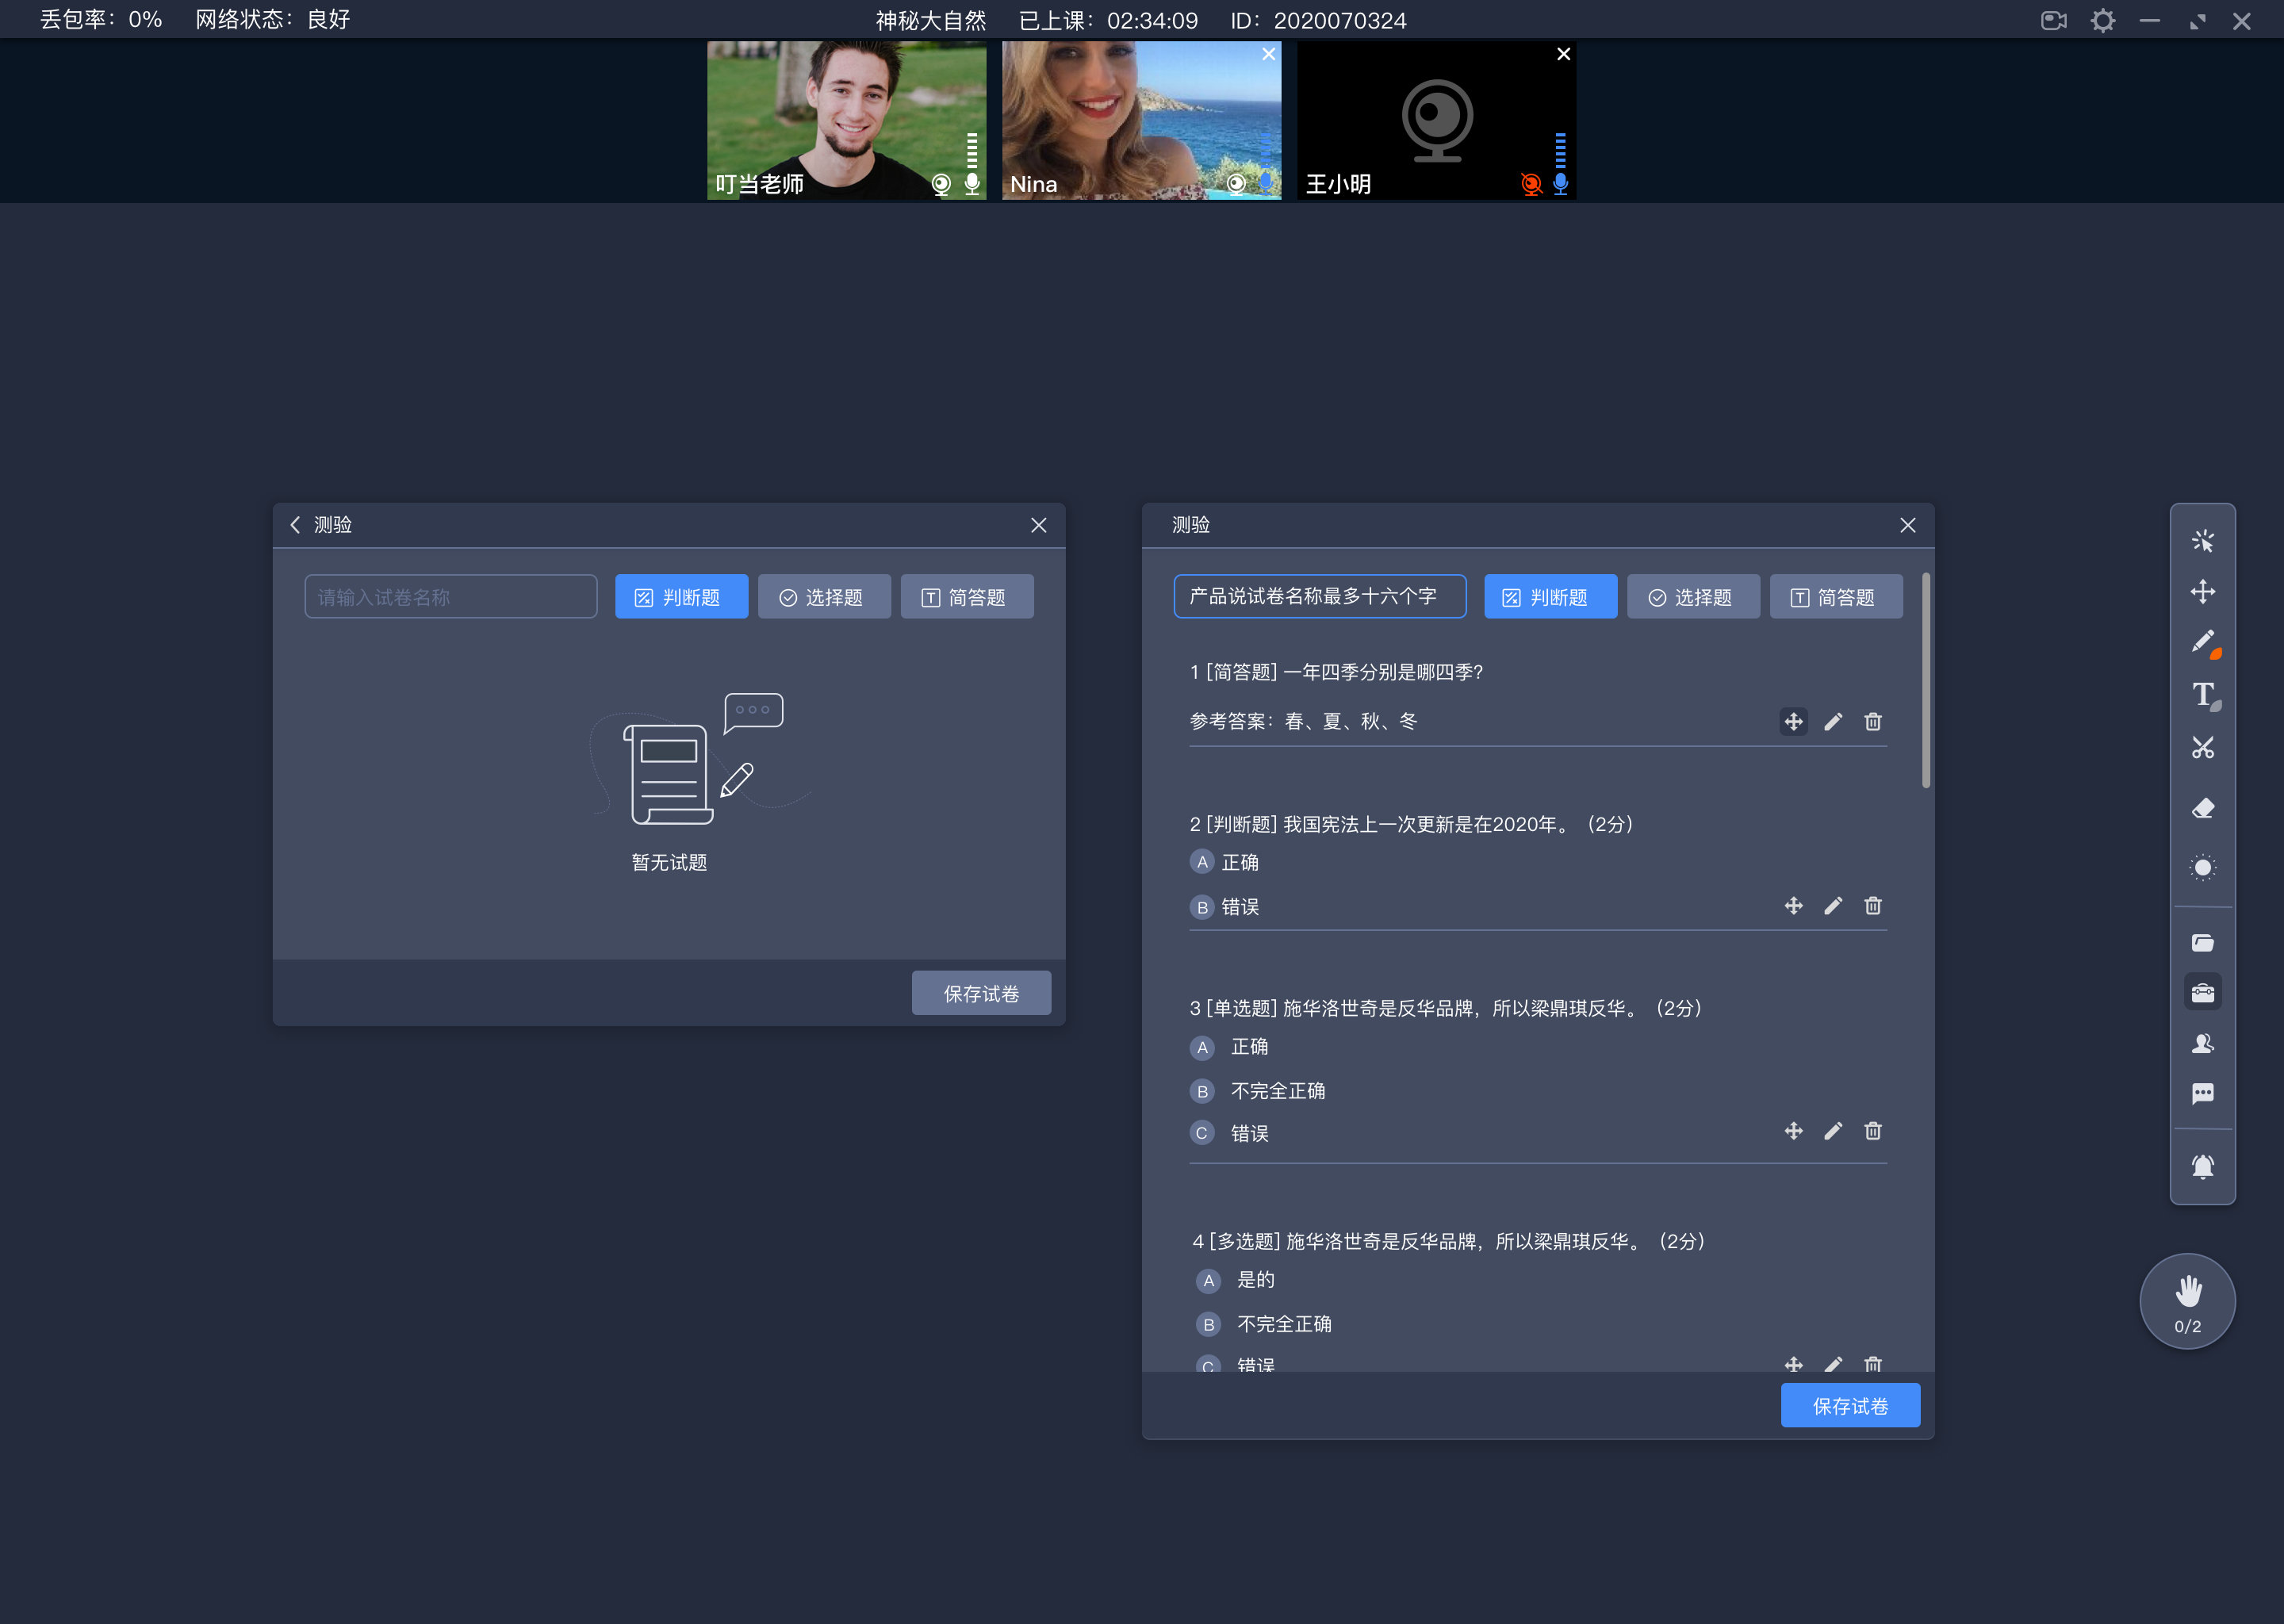Click the raise hand icon bottom right
The width and height of the screenshot is (2284, 1624).
(x=2187, y=1300)
